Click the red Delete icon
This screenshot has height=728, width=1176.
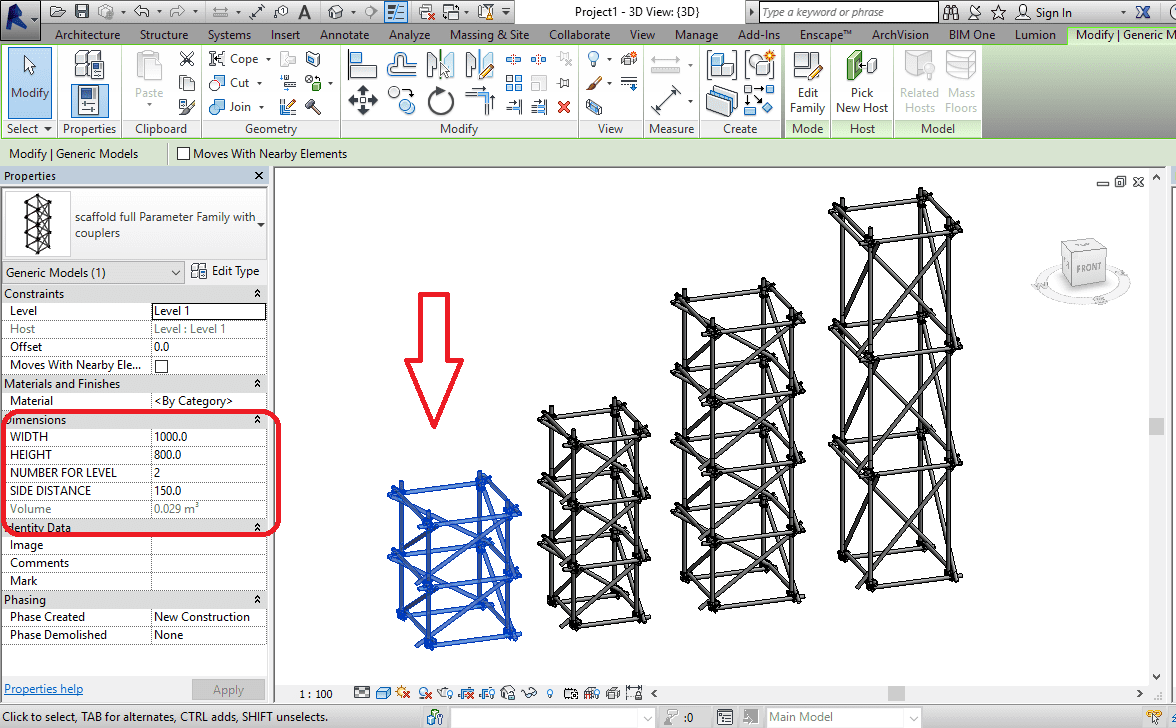(x=564, y=106)
